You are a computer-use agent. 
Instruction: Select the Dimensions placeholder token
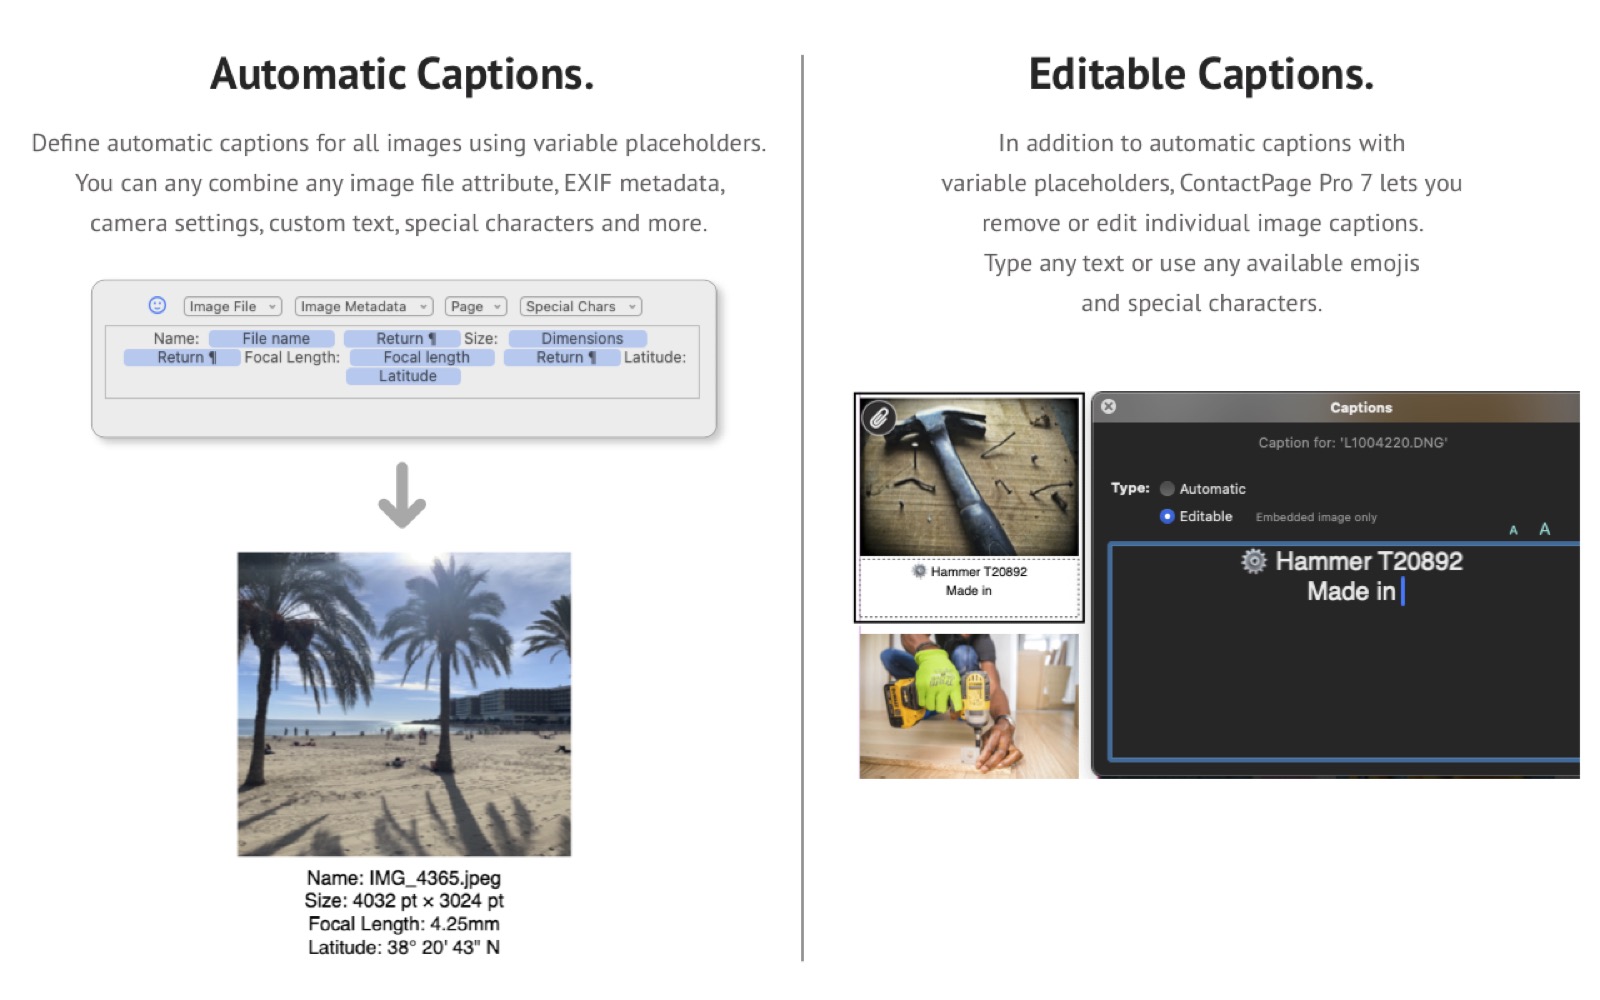[578, 338]
